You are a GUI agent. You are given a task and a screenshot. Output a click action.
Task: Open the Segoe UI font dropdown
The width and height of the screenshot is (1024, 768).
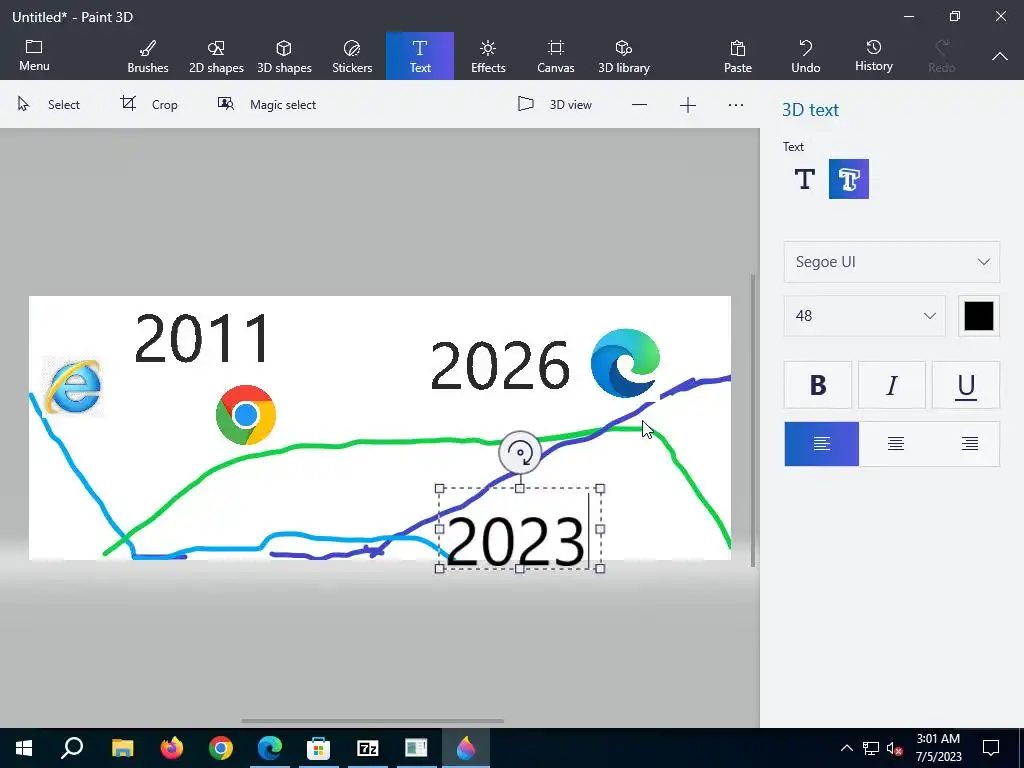891,262
